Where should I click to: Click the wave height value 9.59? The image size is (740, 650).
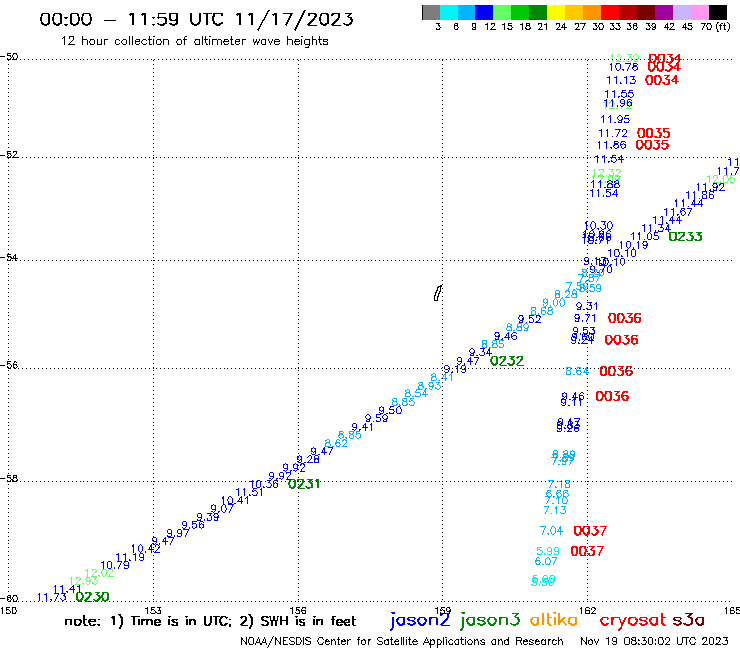click(x=377, y=418)
